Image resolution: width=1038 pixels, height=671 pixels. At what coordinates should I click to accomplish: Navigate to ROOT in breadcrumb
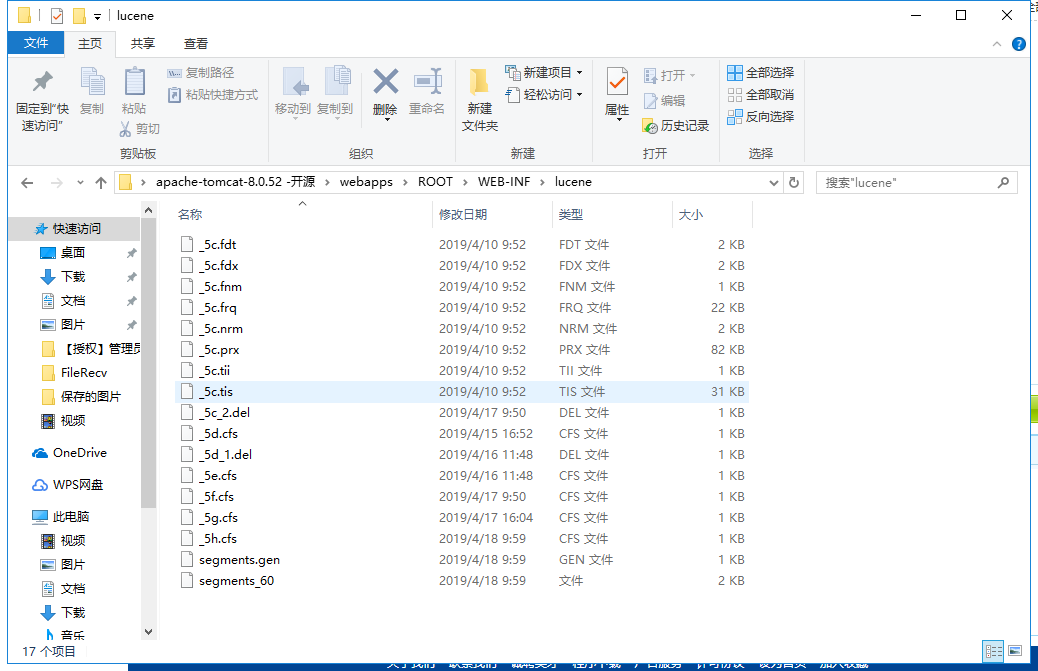[435, 182]
